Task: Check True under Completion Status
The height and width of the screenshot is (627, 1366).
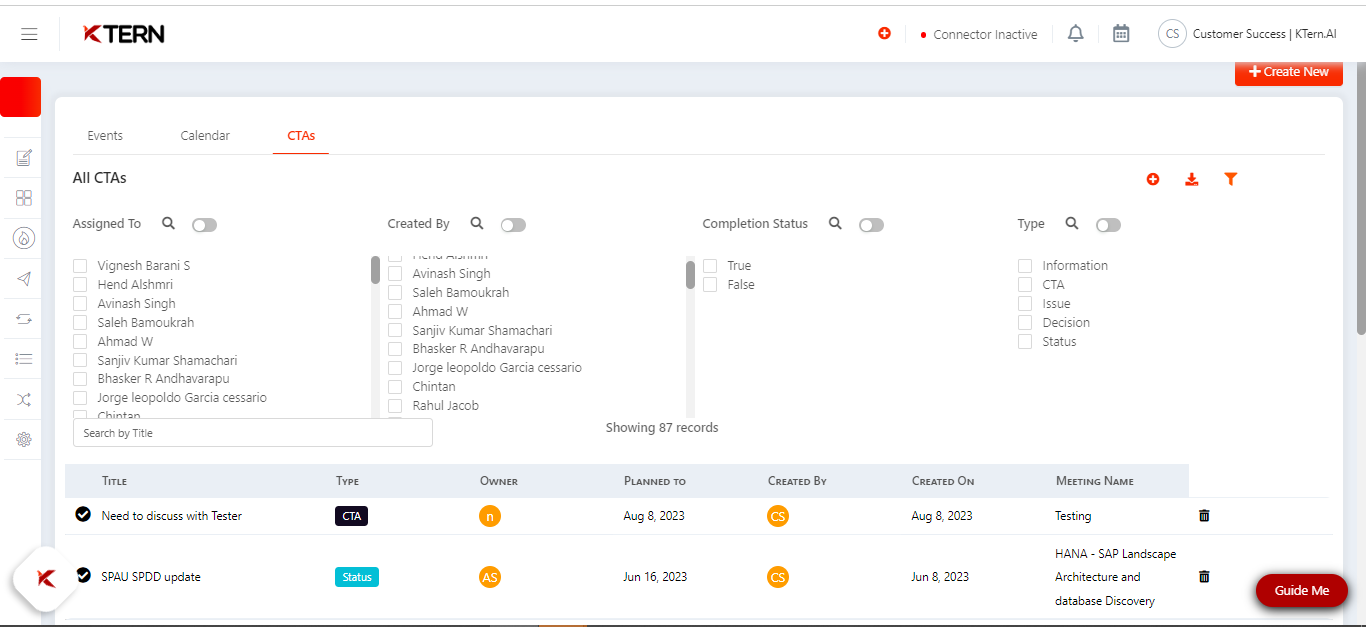Action: [x=710, y=266]
